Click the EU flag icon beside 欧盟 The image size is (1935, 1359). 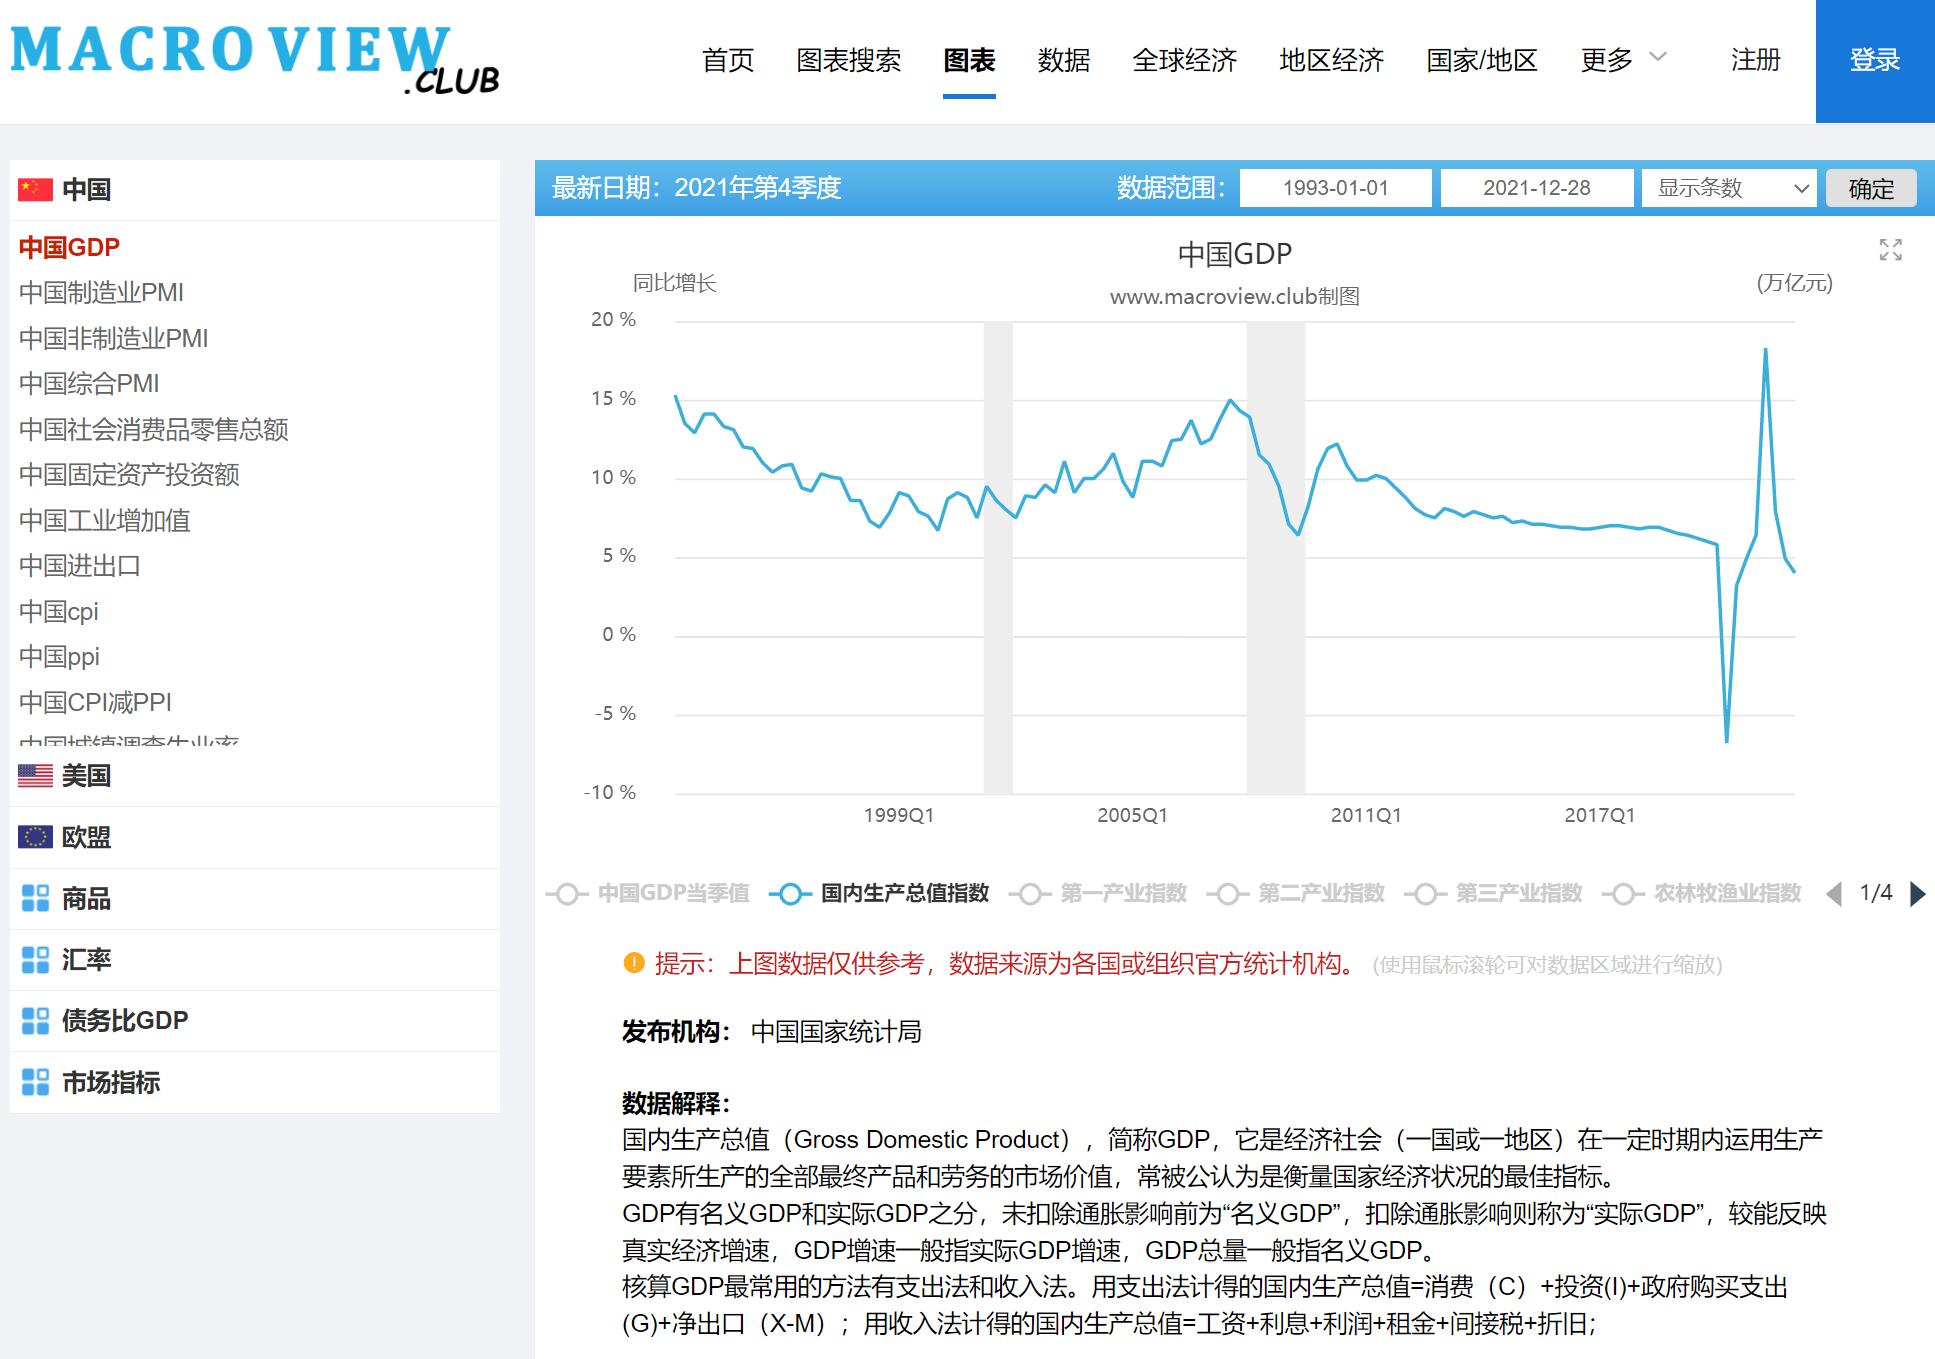click(35, 837)
